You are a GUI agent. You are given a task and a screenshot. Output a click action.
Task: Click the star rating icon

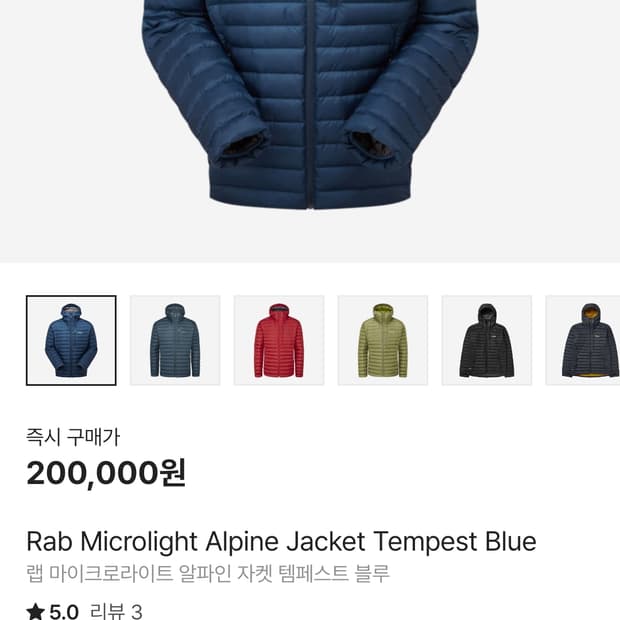[36, 611]
